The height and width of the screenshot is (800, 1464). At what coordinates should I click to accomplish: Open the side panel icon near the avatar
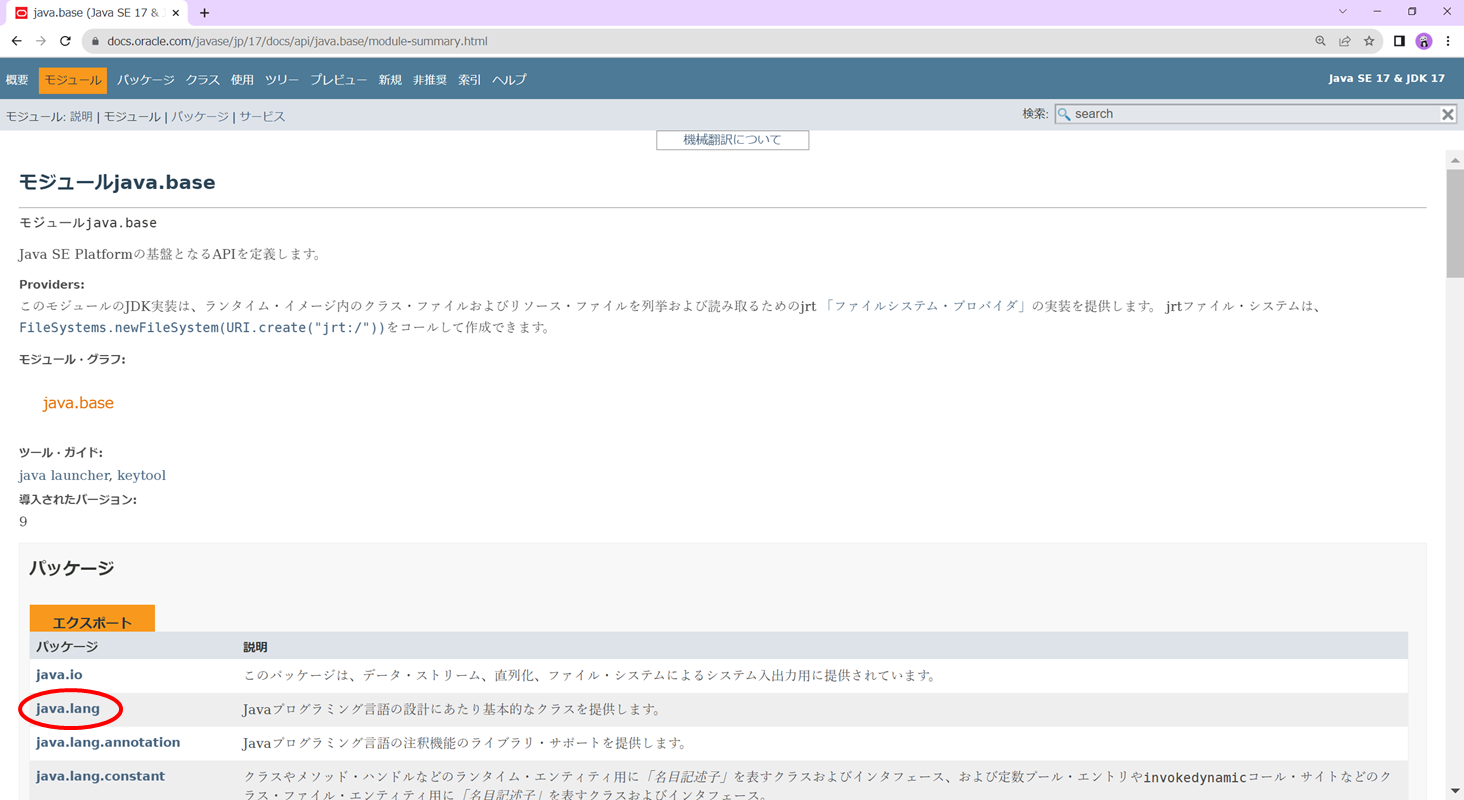coord(1399,41)
